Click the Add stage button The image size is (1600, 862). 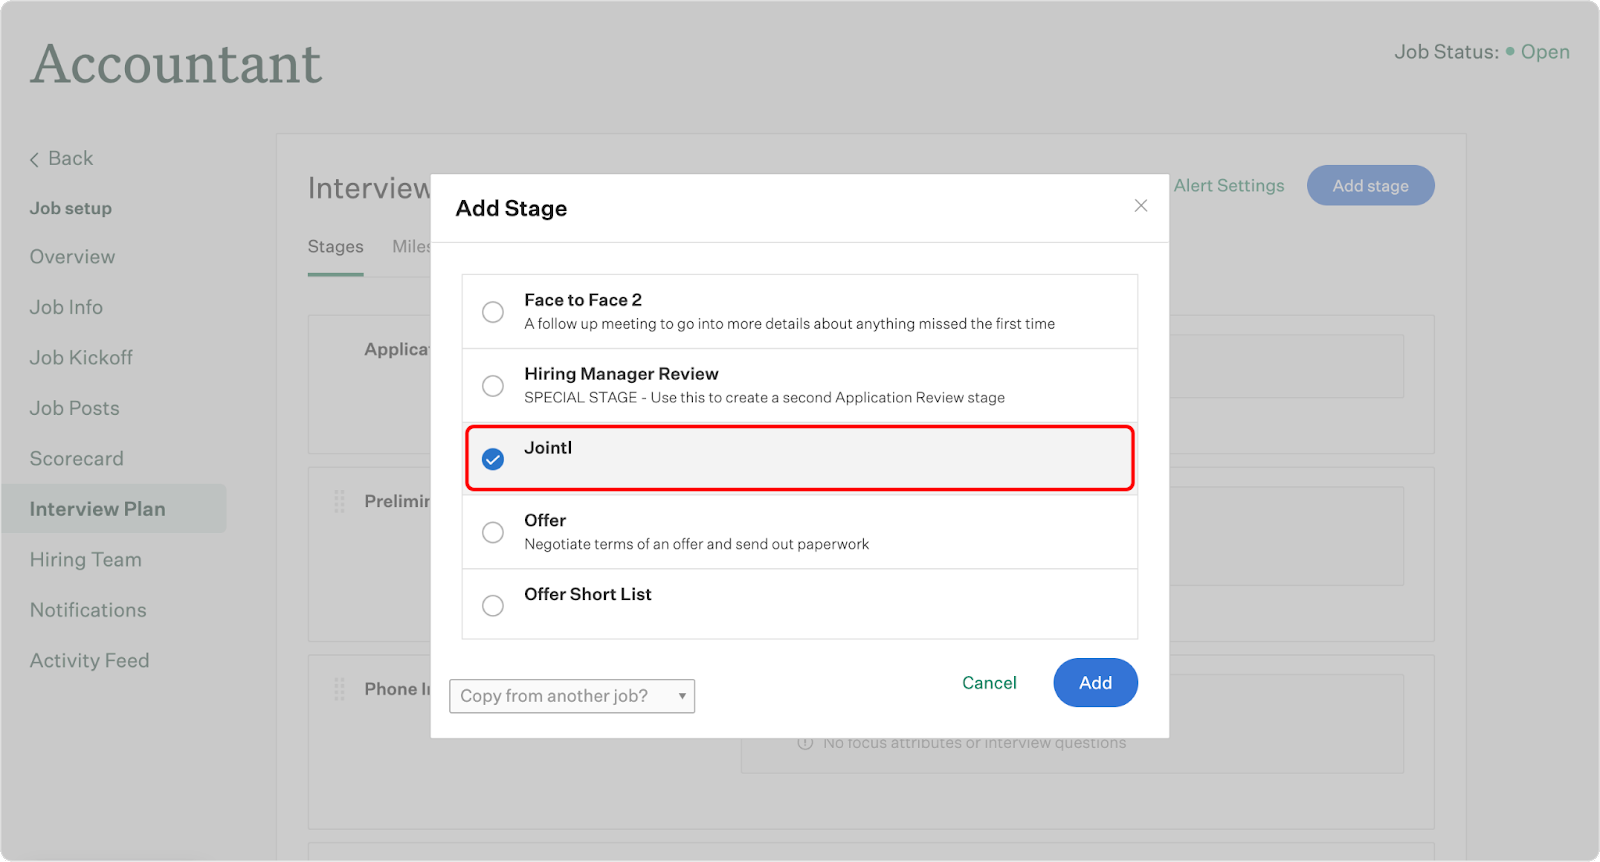pos(1370,186)
